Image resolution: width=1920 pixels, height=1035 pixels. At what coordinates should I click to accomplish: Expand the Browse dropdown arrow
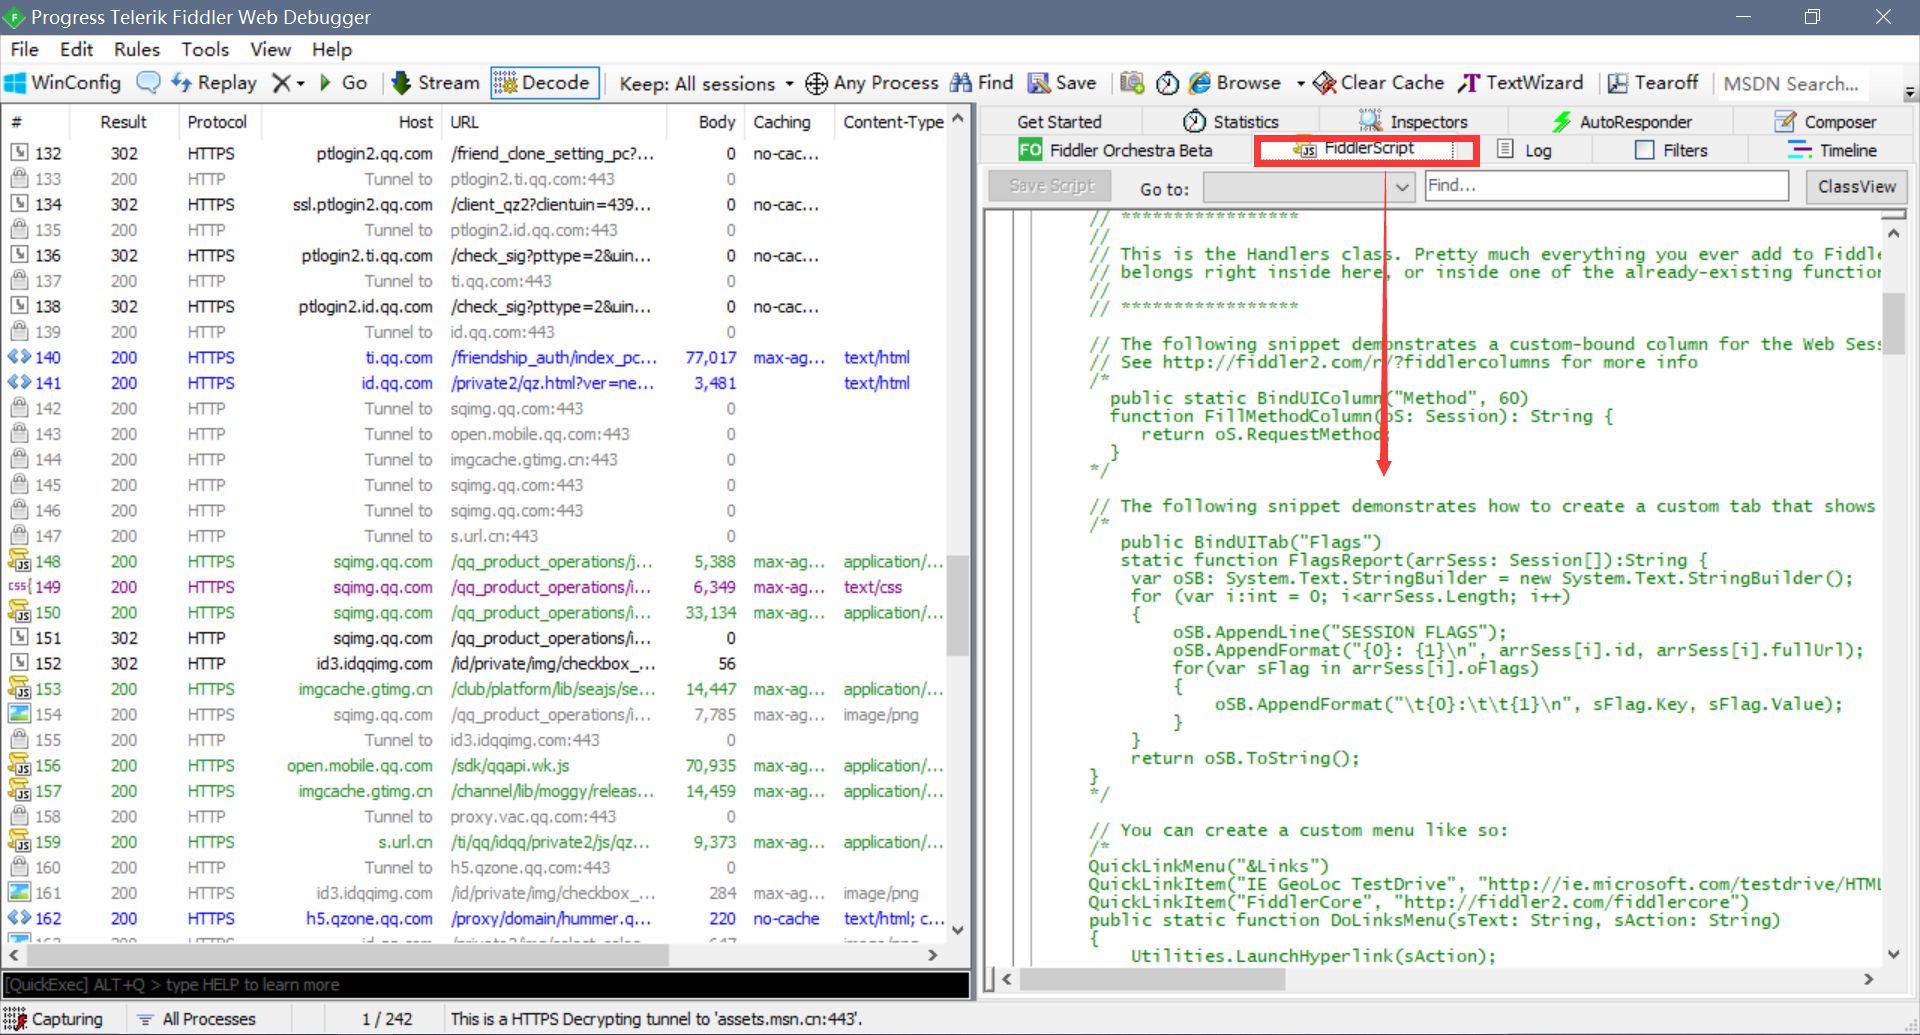pos(1300,84)
